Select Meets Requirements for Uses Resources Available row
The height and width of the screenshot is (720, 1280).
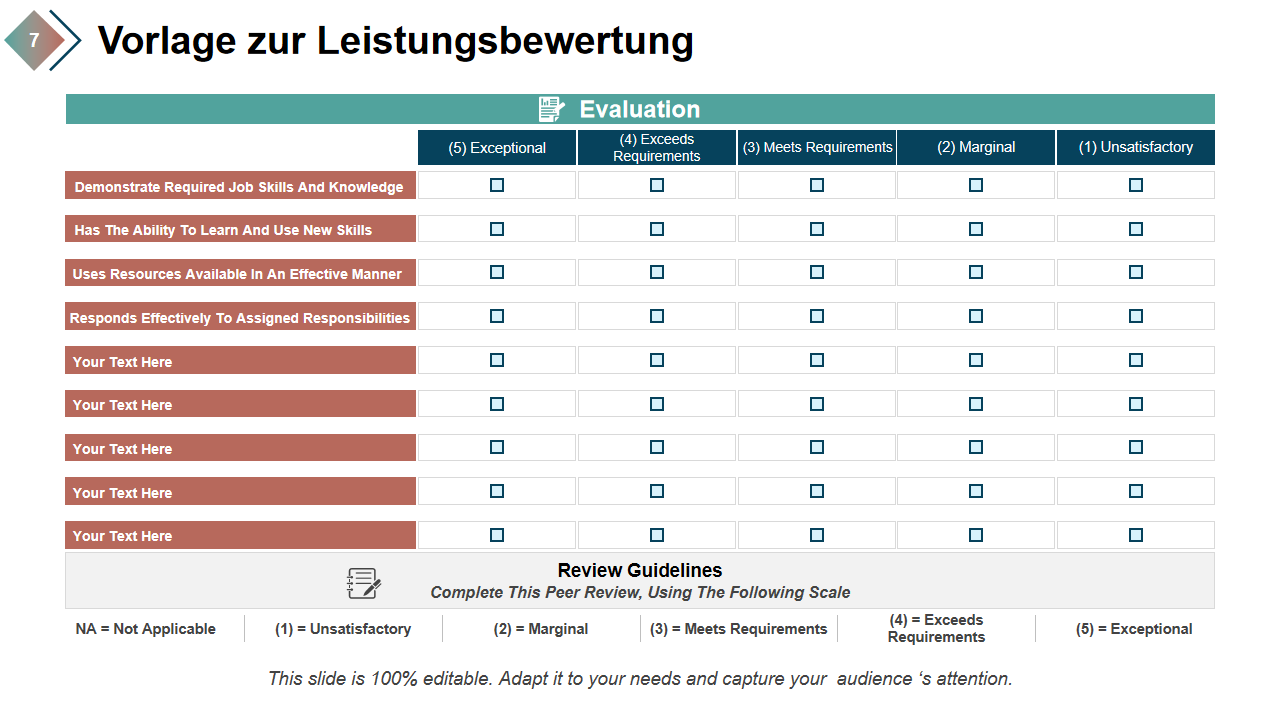pyautogui.click(x=817, y=272)
